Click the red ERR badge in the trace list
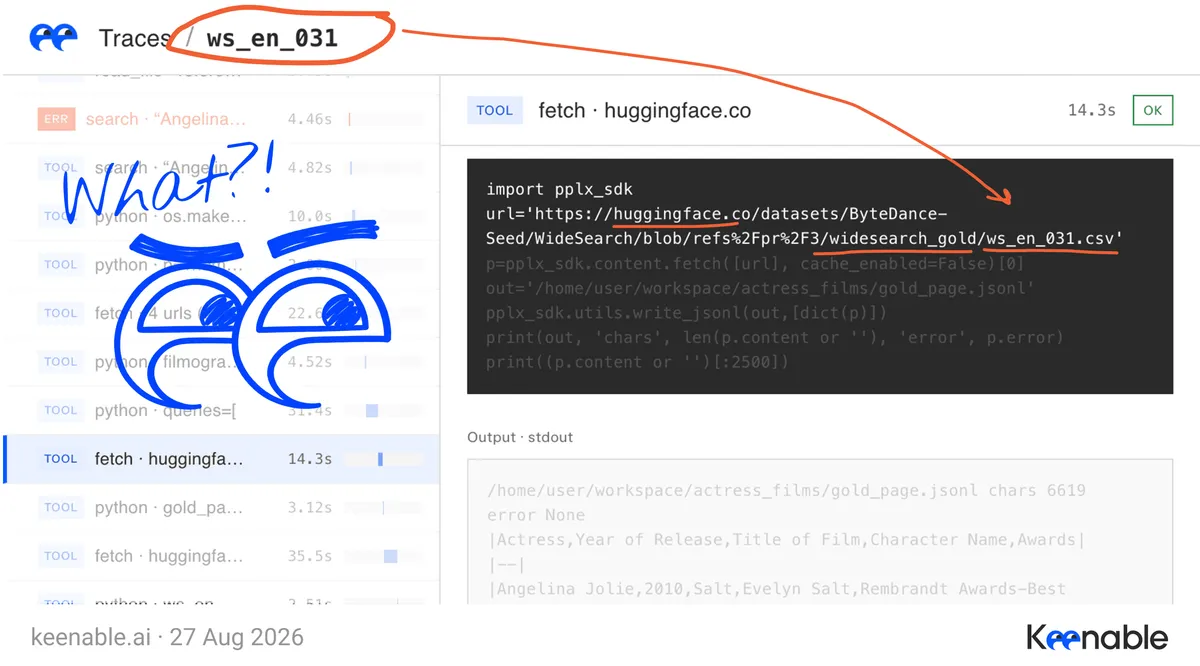Viewport: 1200px width, 666px height. [x=56, y=119]
